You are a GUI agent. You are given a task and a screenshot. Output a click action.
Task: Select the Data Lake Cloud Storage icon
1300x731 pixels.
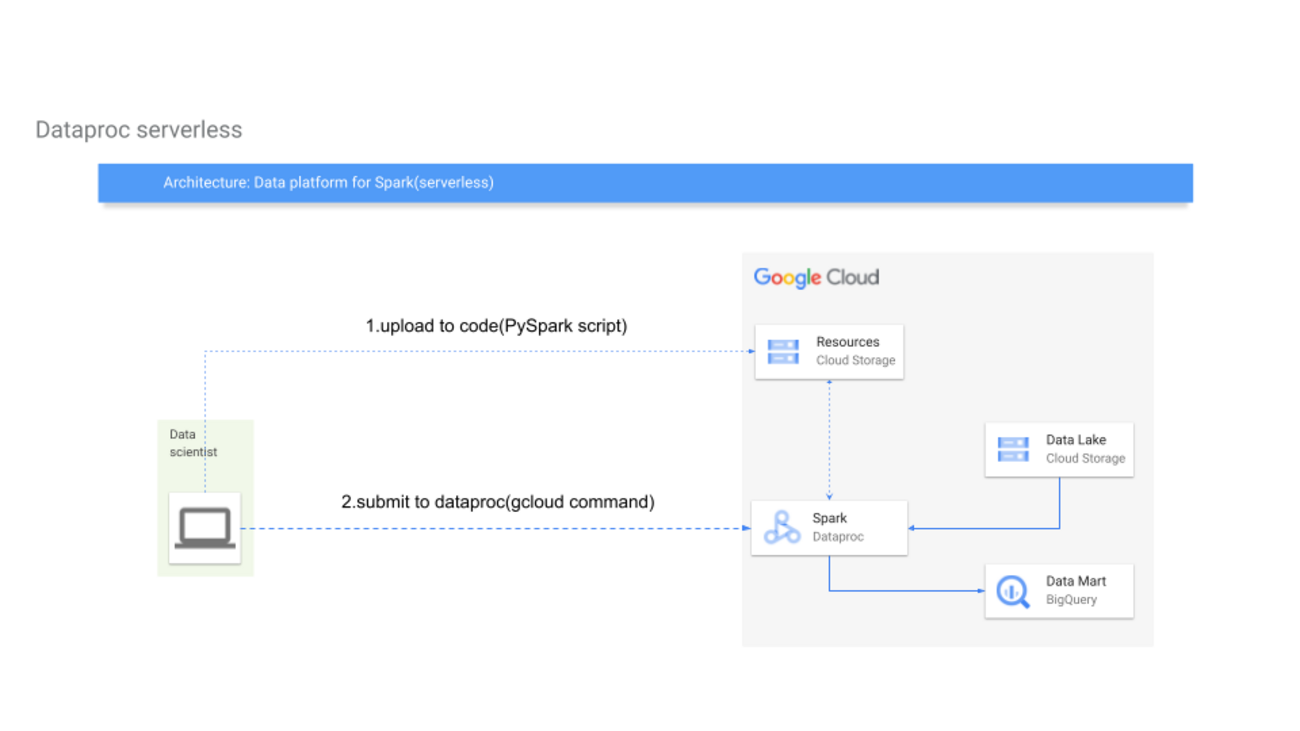pos(1013,449)
